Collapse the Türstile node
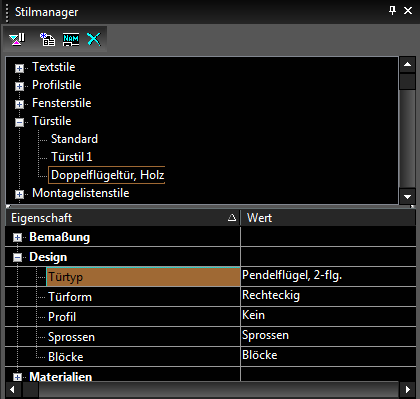Viewport: 420px width, 399px height. click(19, 122)
